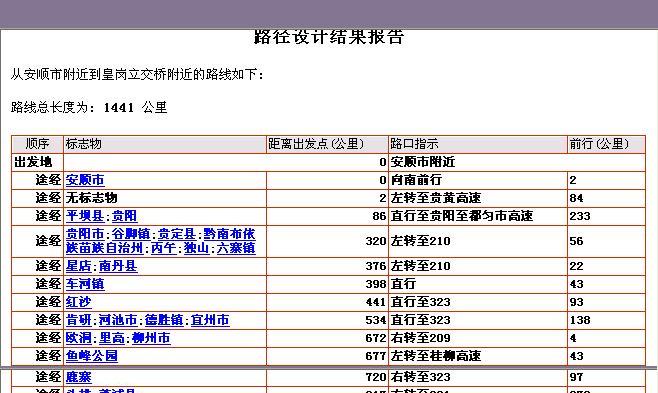Open the 安顺市 link
658x393 pixels.
coord(85,180)
